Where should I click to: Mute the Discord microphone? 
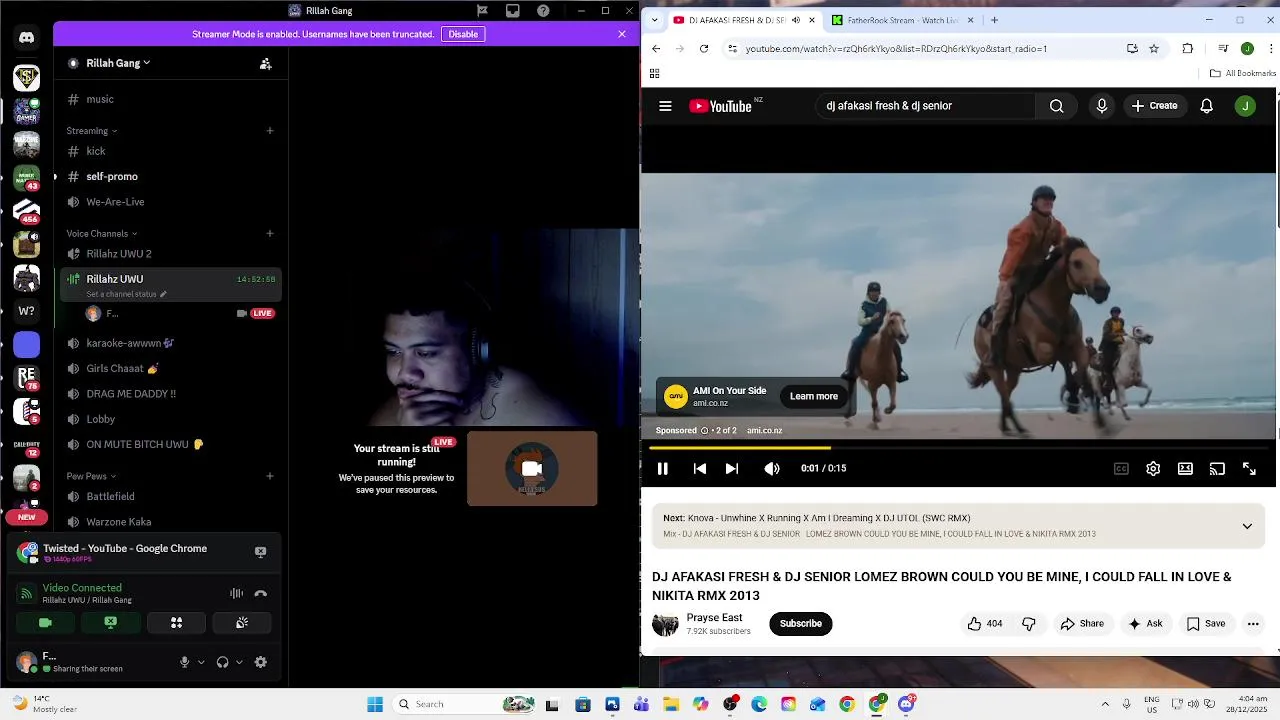pos(184,662)
